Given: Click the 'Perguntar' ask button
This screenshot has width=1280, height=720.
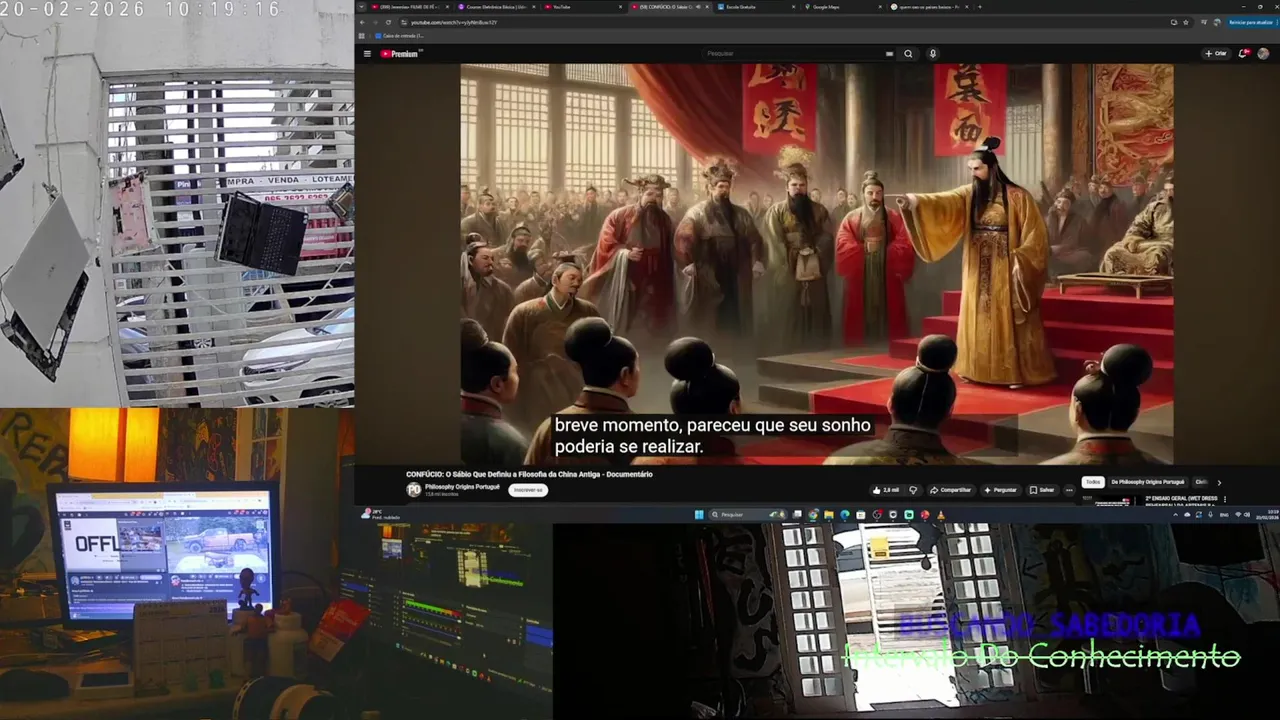Looking at the screenshot, I should (x=1000, y=490).
